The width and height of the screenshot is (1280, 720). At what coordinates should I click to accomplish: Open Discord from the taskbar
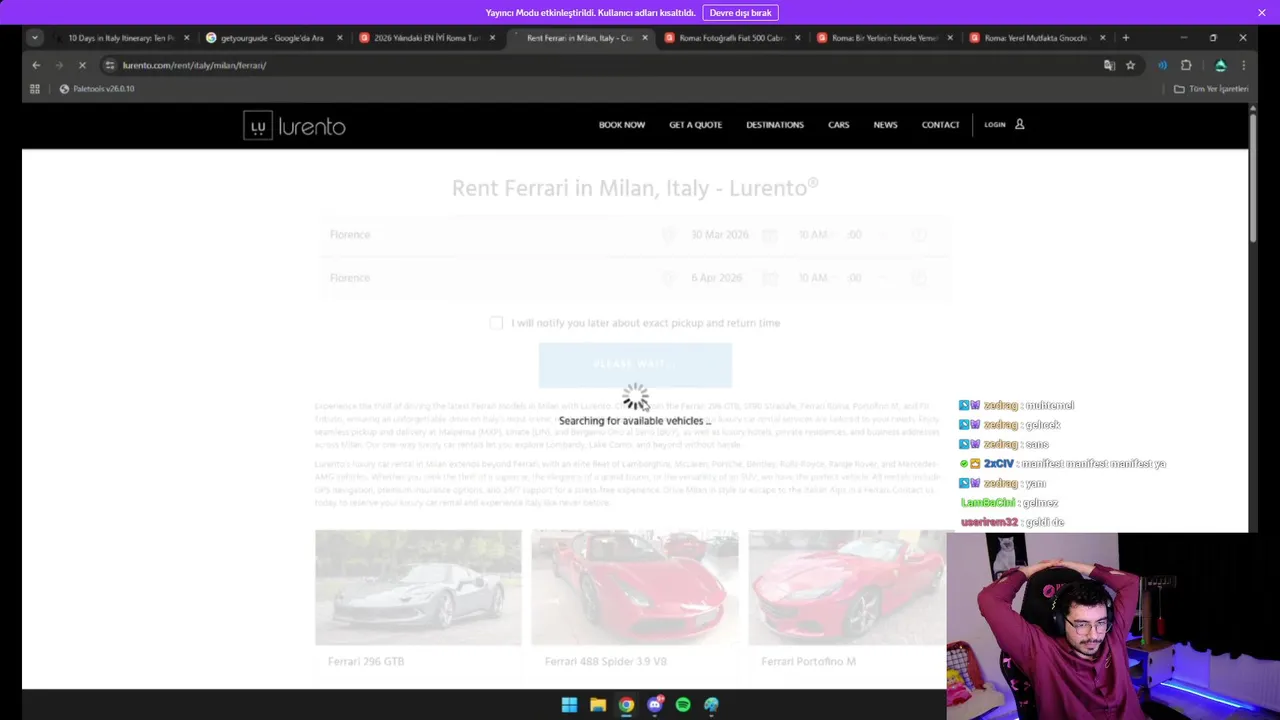click(655, 705)
